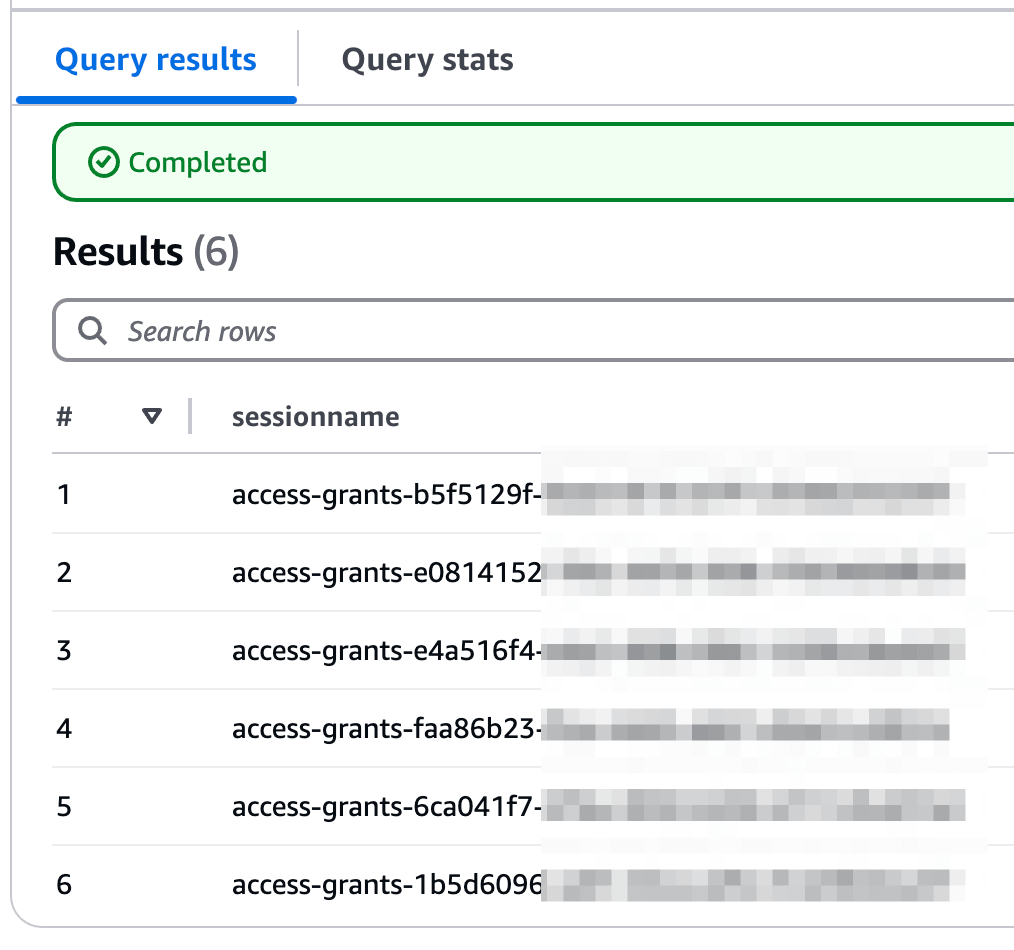Click row number 2 cell
Screen dimensions: 1014x950
pos(64,572)
